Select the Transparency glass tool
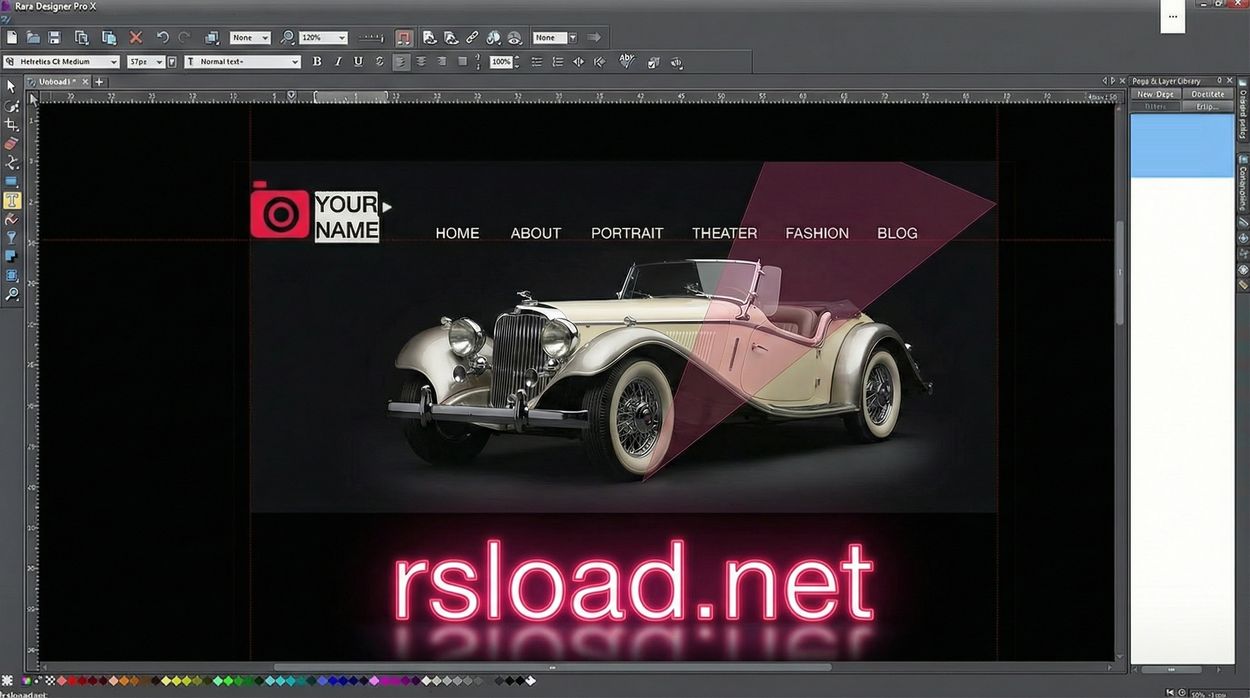1250x698 pixels. 12,238
